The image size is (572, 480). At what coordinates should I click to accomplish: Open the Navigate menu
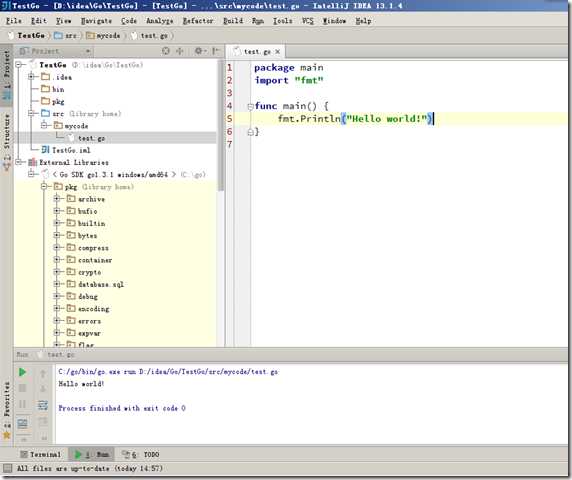96,21
